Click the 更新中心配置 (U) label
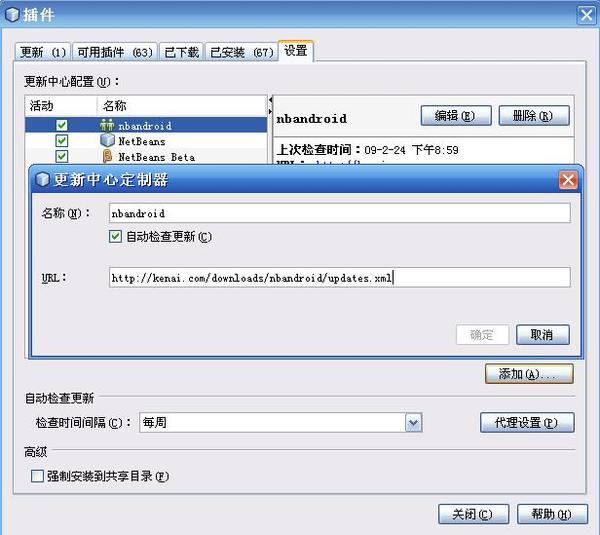The height and width of the screenshot is (535, 600). point(72,82)
